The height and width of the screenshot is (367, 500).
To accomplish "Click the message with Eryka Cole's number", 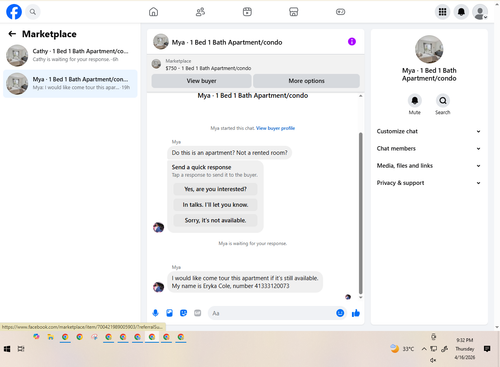I will [x=245, y=282].
